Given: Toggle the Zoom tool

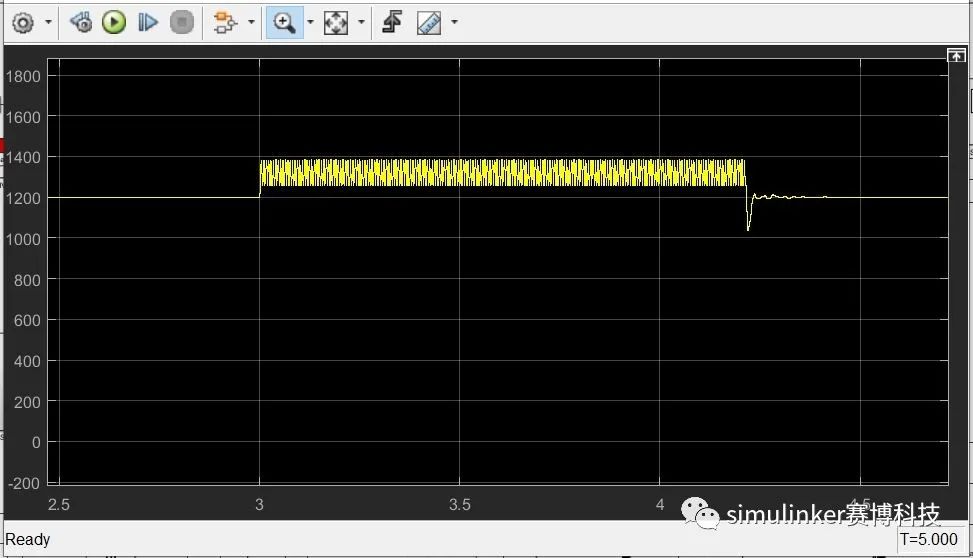Looking at the screenshot, I should (x=284, y=22).
